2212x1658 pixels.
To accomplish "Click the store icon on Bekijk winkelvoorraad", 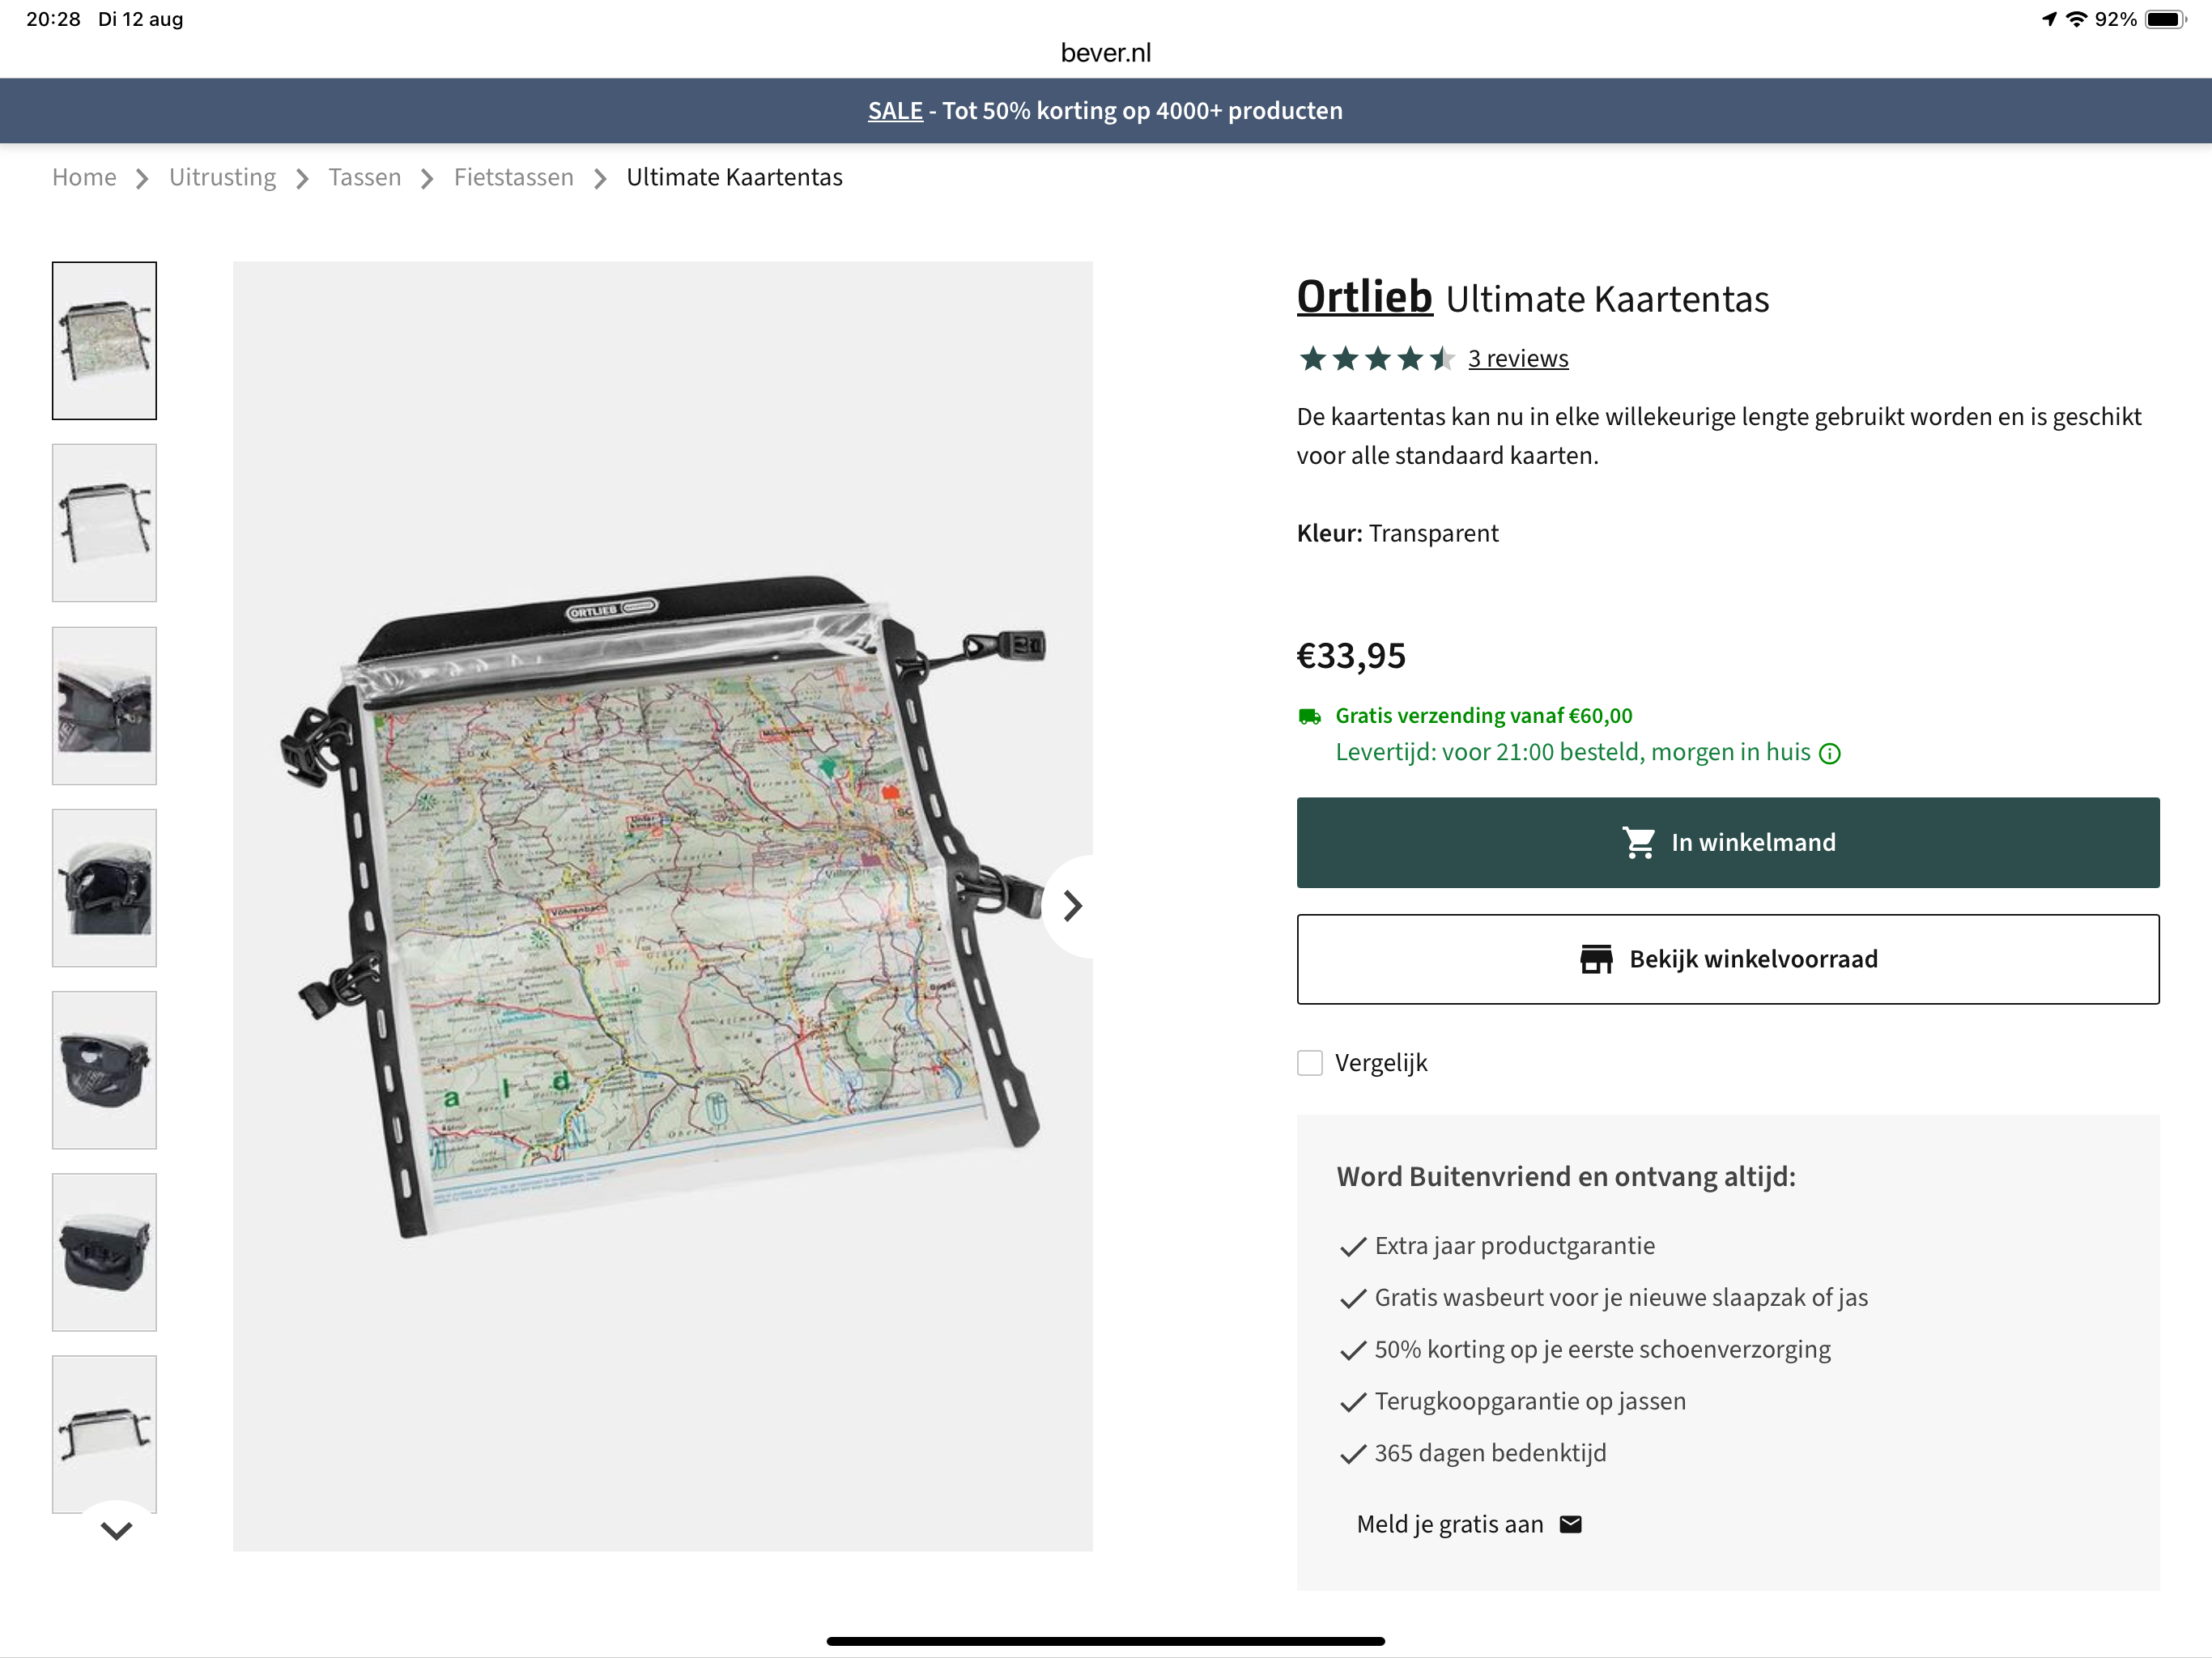I will [x=1596, y=959].
